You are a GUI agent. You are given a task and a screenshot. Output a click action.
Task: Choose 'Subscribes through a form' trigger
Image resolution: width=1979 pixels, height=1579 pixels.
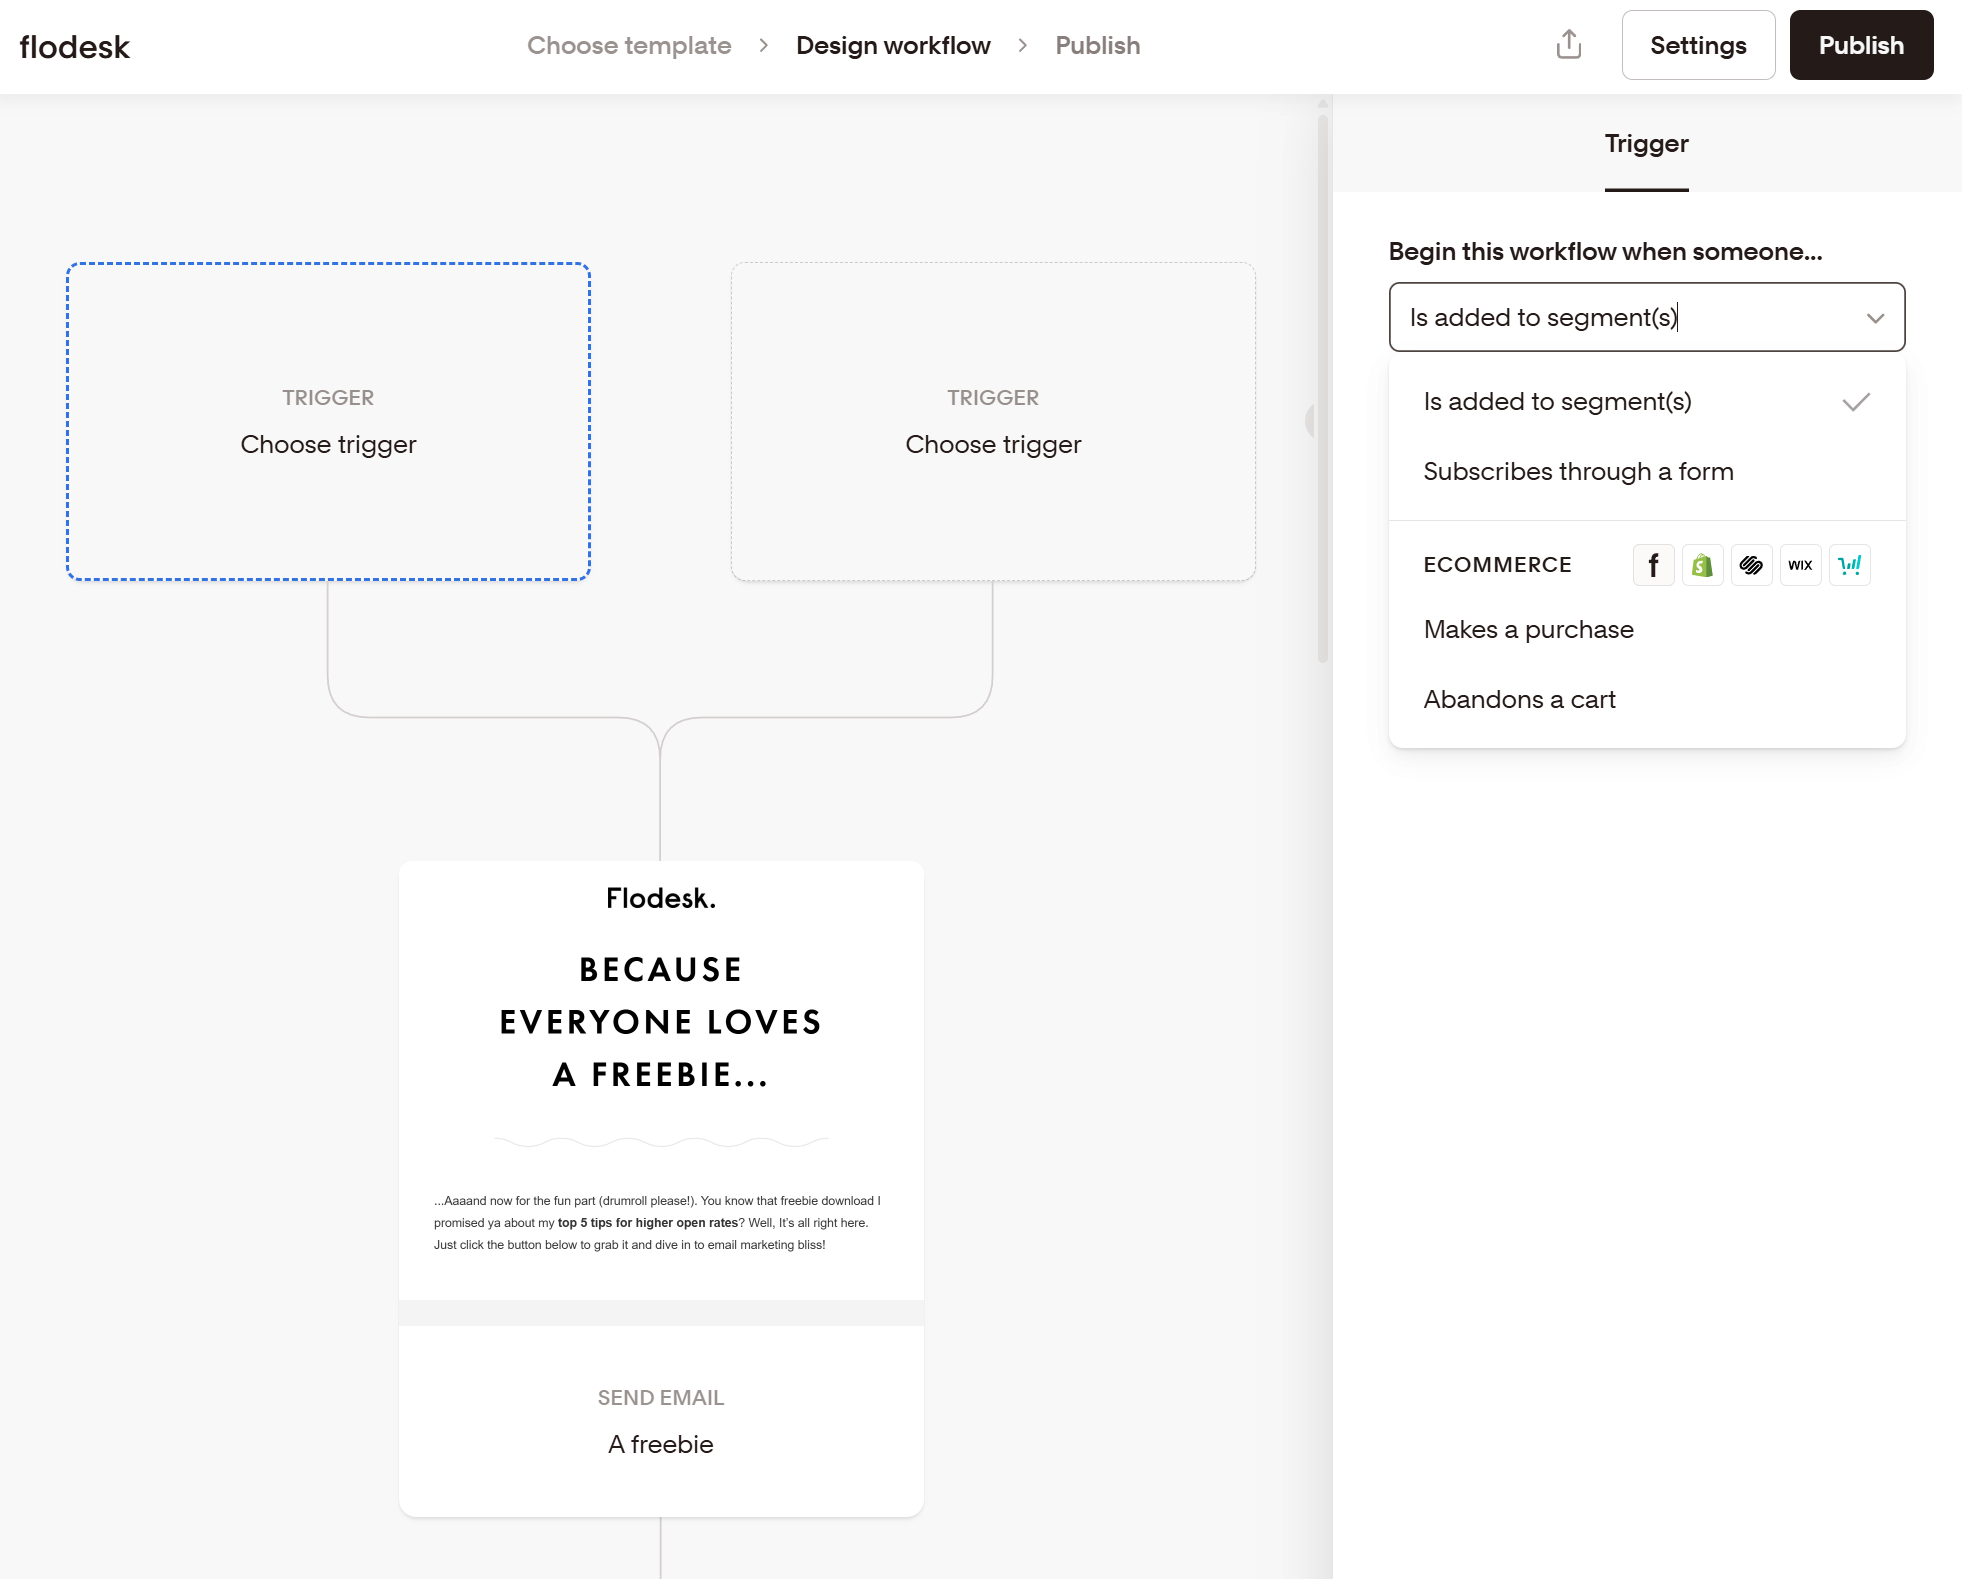coord(1578,472)
